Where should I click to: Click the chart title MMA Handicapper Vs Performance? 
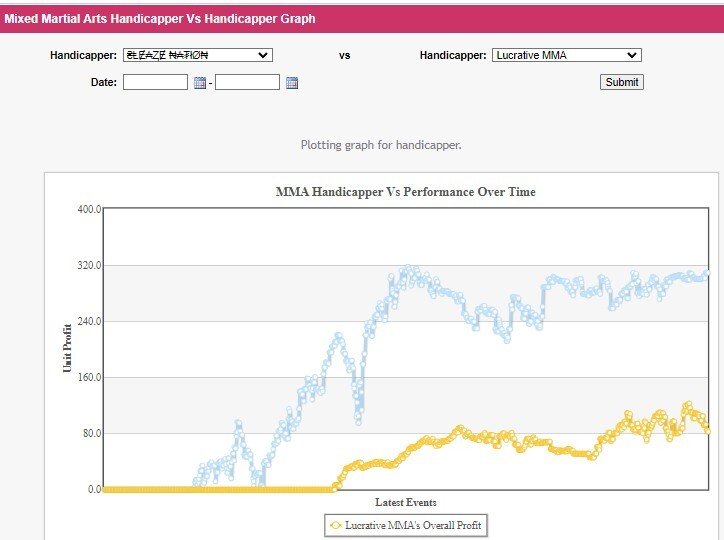click(x=405, y=192)
